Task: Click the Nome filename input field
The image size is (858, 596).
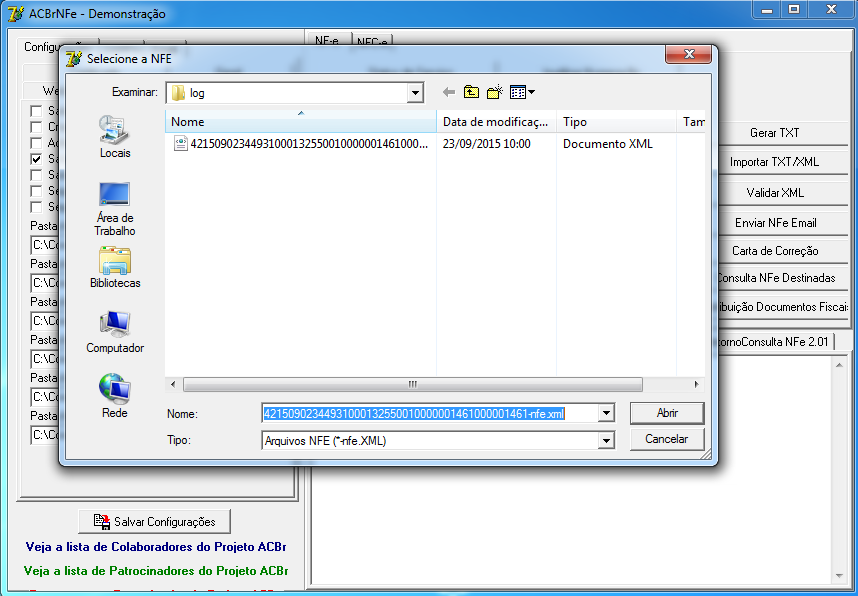Action: (x=430, y=413)
